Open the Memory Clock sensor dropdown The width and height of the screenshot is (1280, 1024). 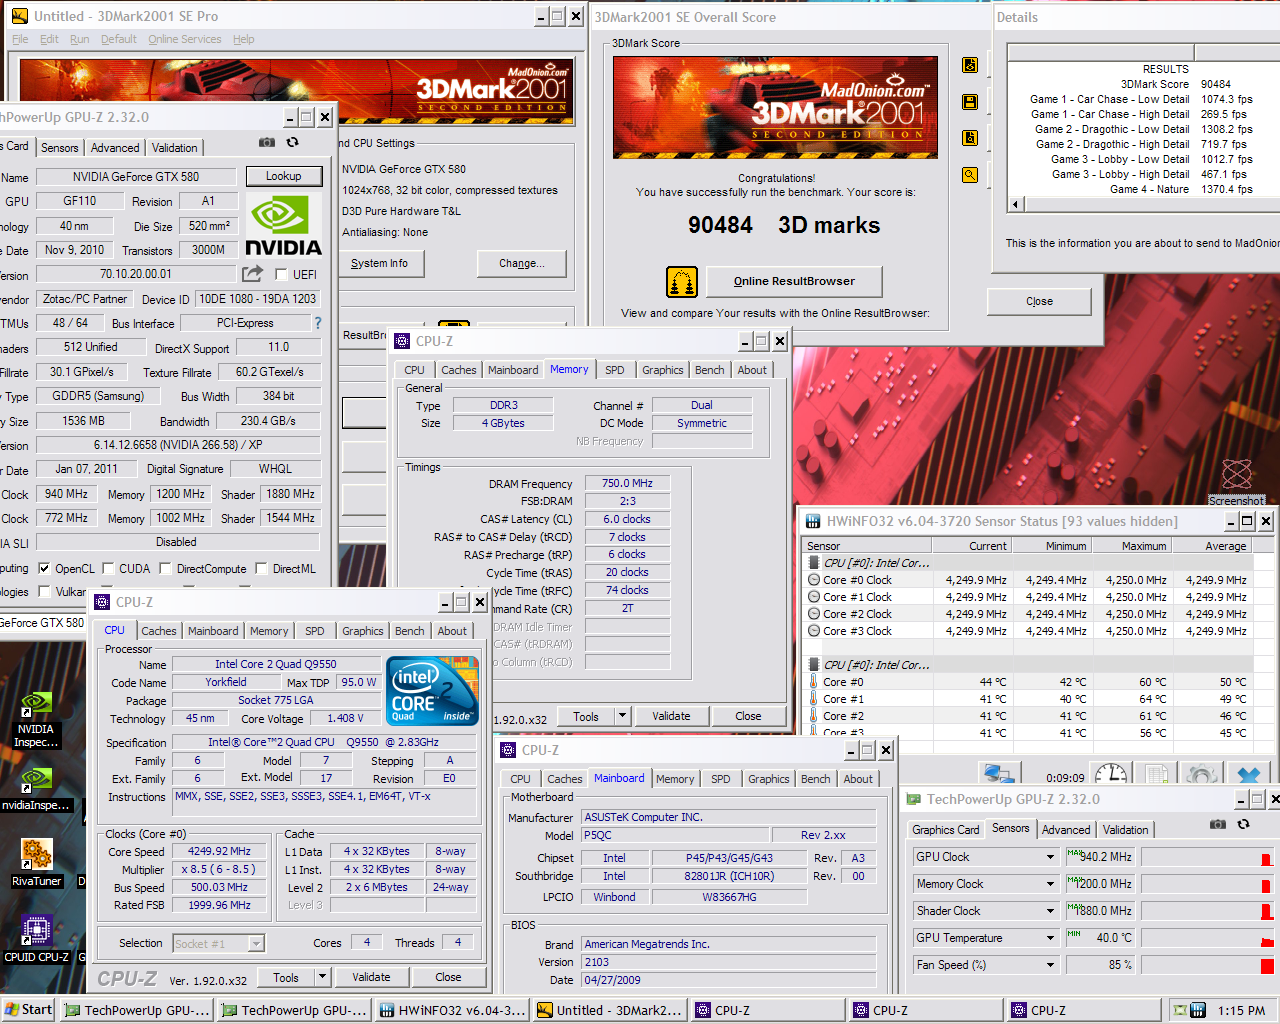pos(1050,884)
